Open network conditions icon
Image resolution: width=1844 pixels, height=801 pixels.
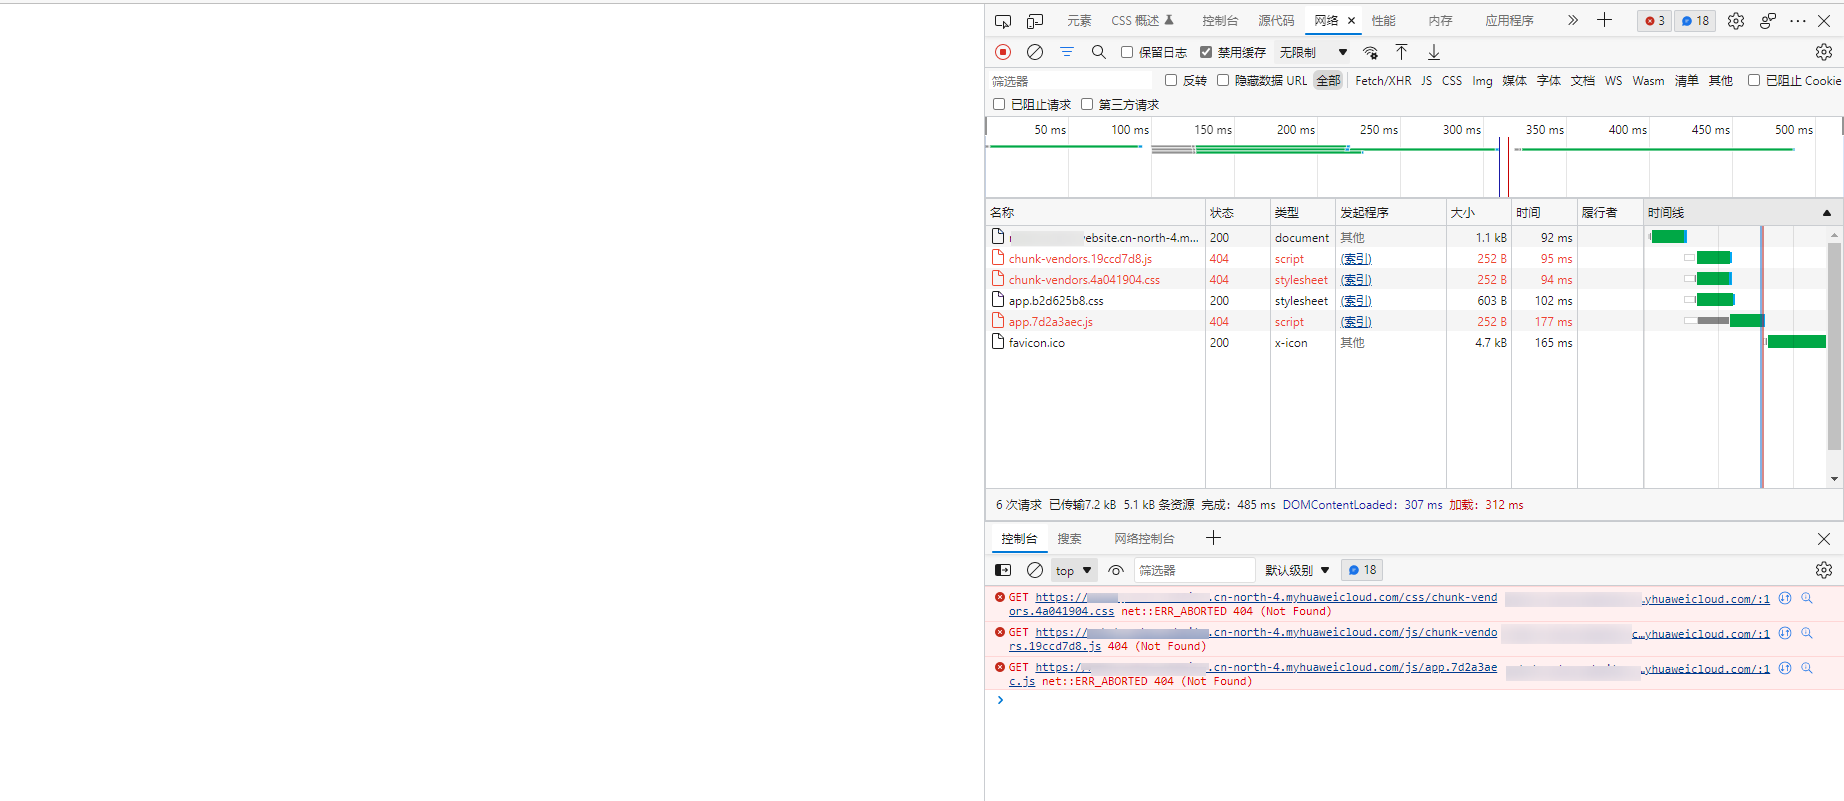[1371, 52]
